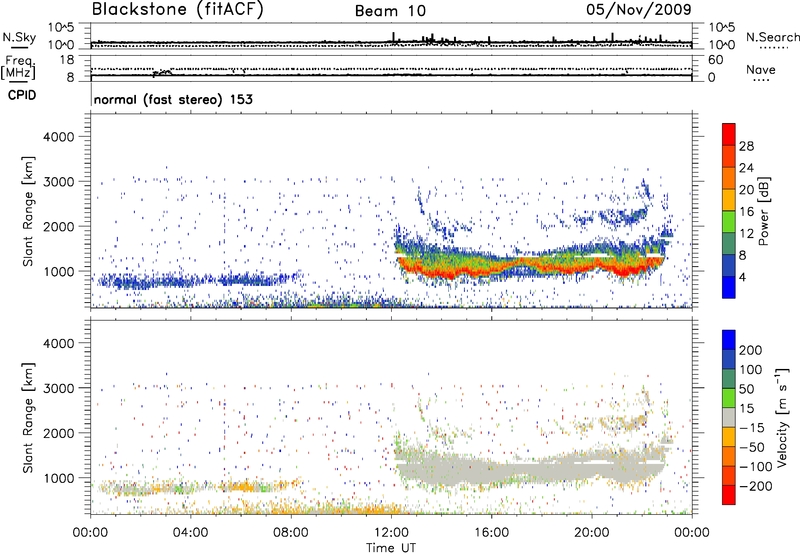Click the "-200" value on the Velocity scale
Viewport: 800px width, 554px height.
[756, 486]
